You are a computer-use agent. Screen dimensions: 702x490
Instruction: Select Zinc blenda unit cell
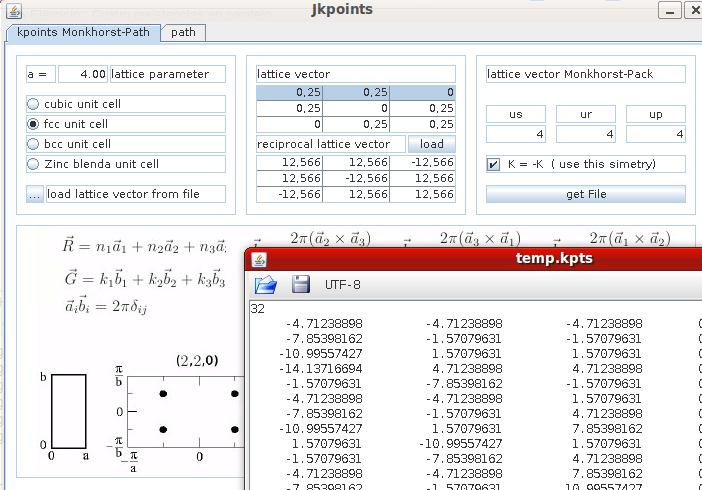[33, 164]
